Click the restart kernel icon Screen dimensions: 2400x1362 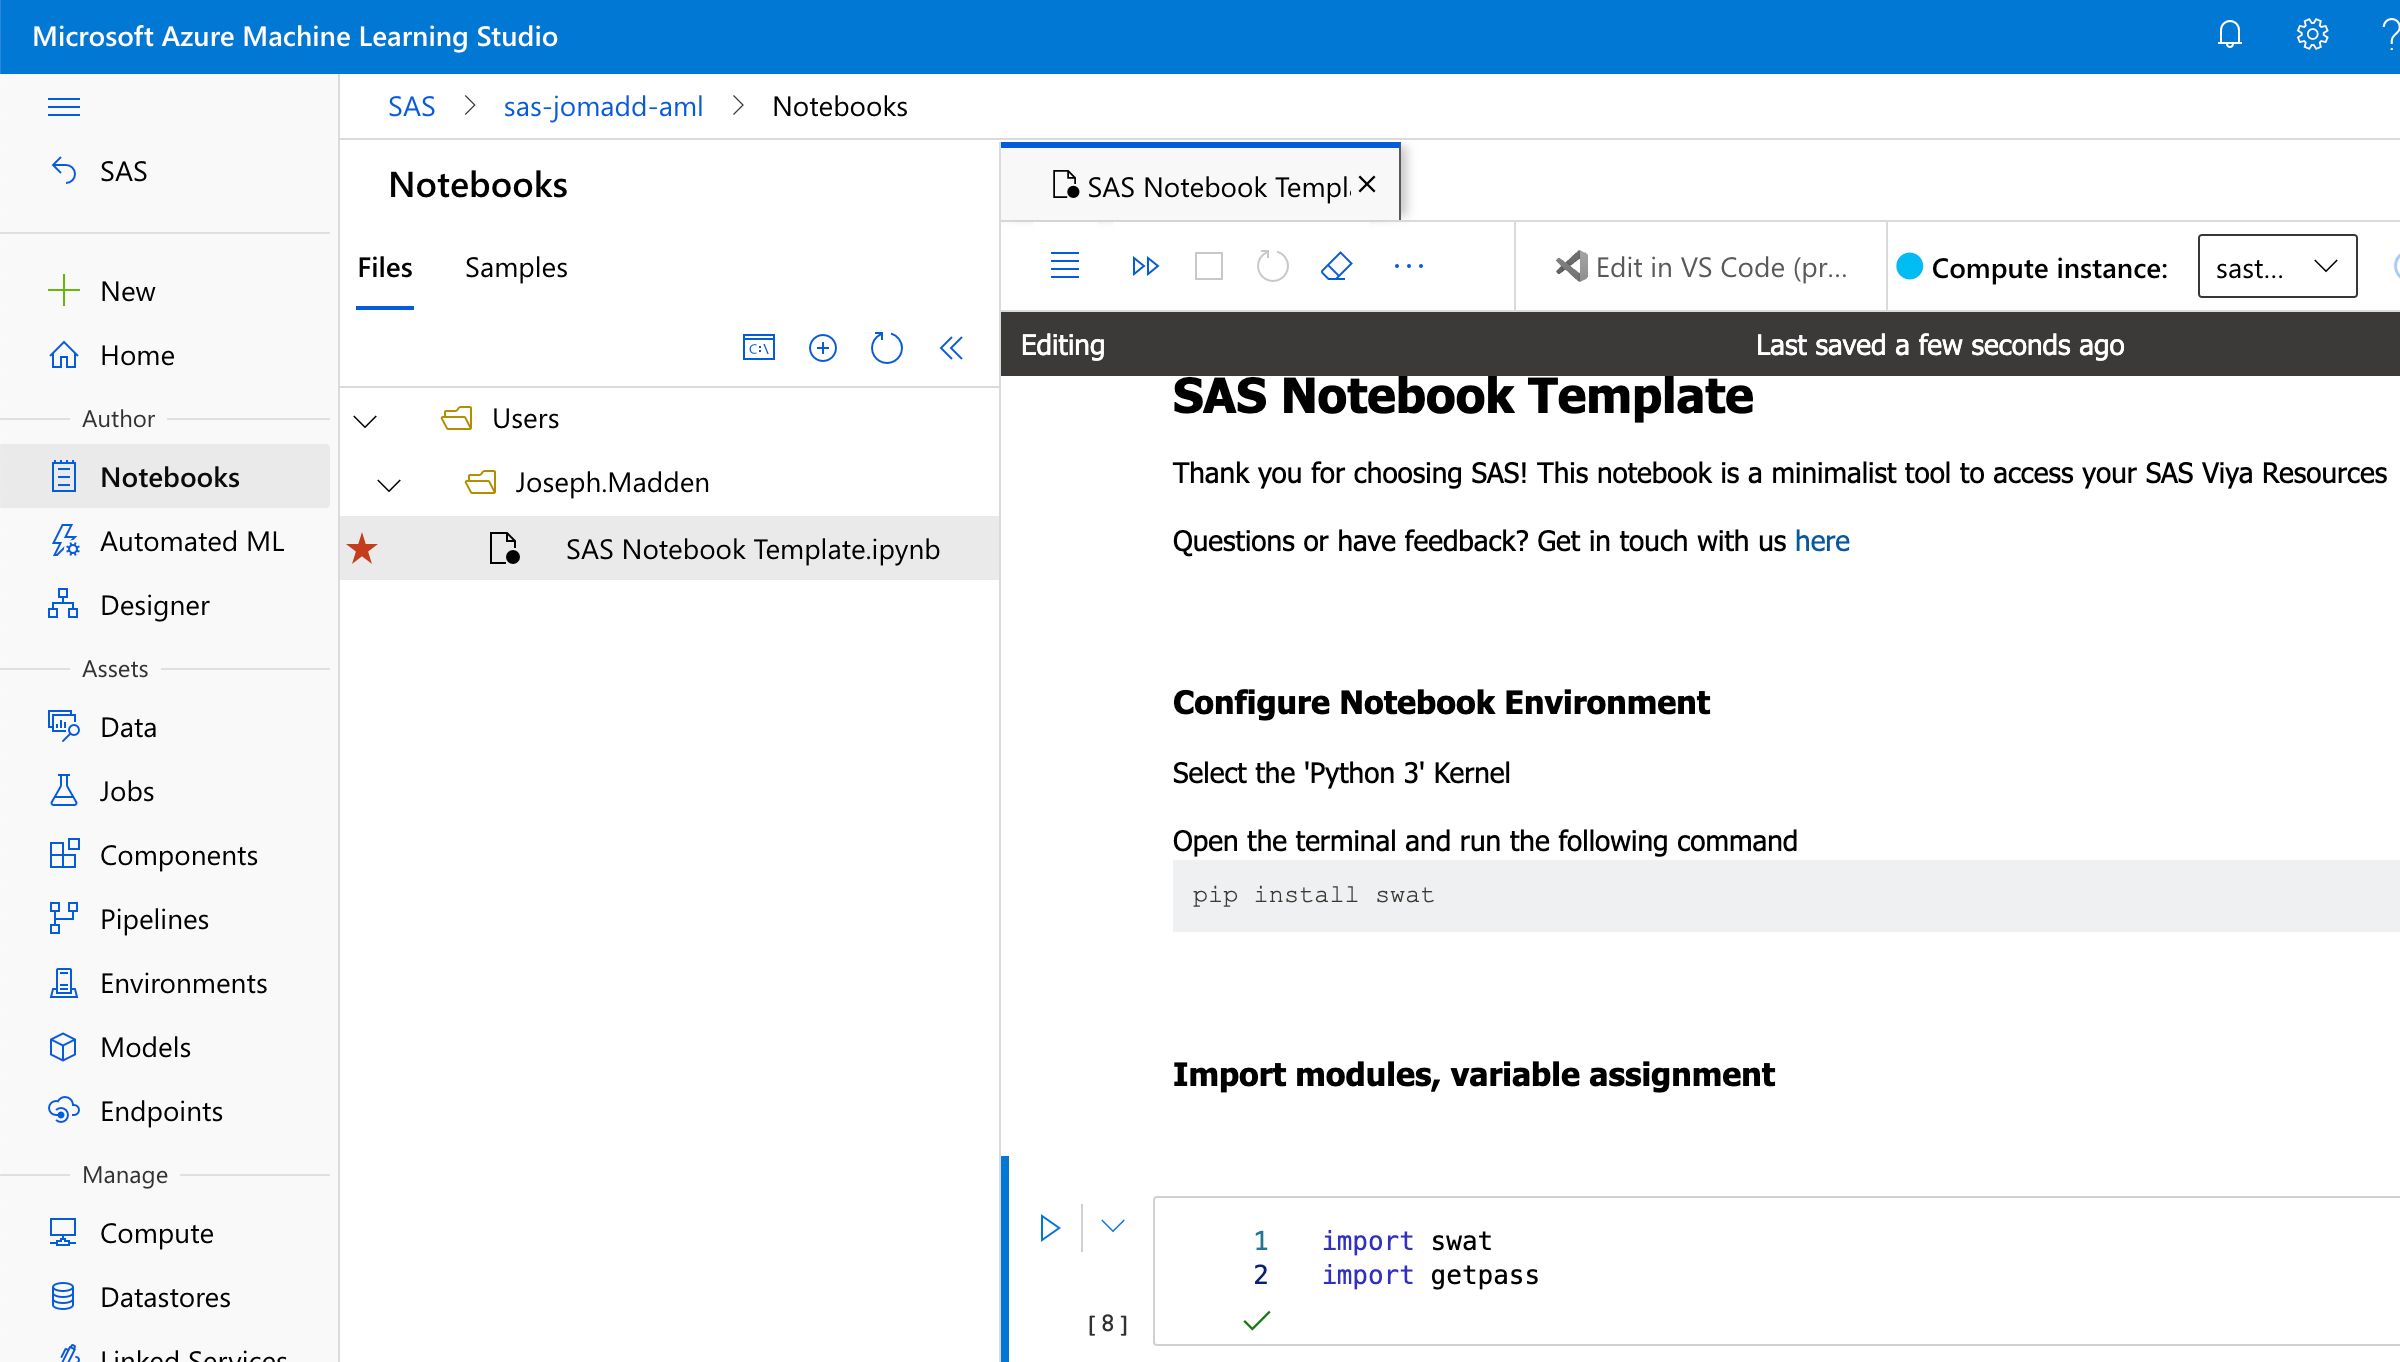[1272, 266]
